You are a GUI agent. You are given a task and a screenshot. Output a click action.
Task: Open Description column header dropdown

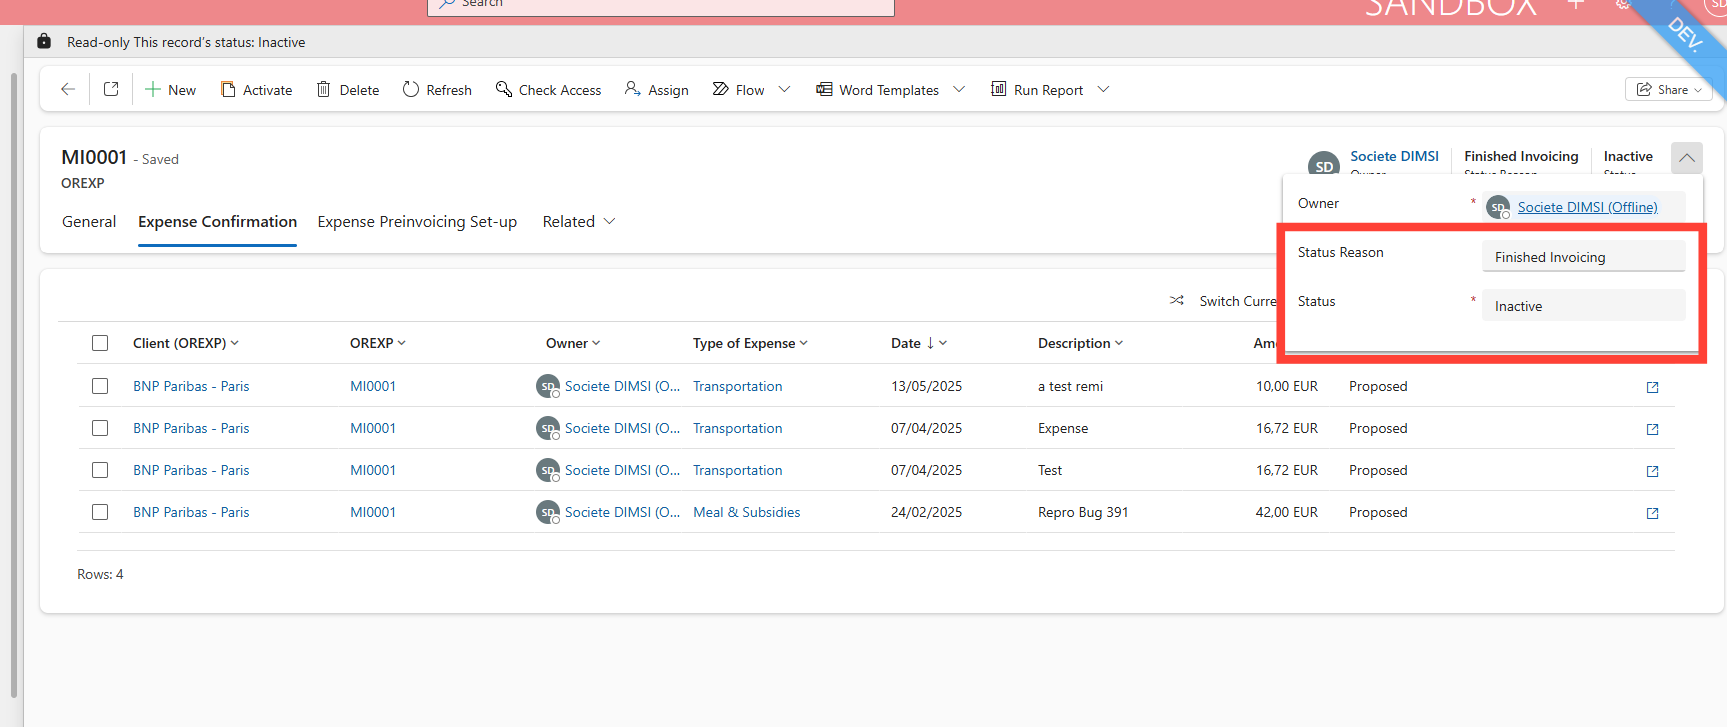(x=1119, y=343)
